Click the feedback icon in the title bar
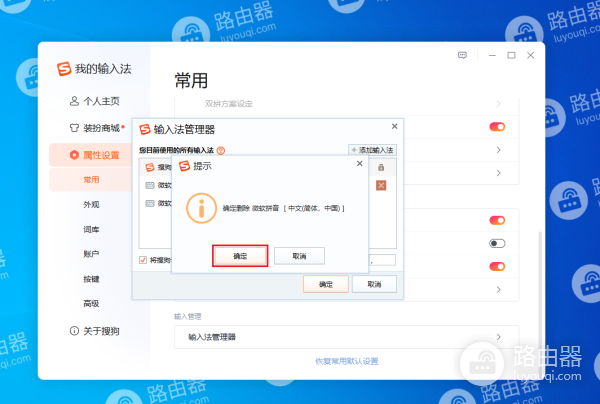The width and height of the screenshot is (600, 404). click(x=462, y=55)
